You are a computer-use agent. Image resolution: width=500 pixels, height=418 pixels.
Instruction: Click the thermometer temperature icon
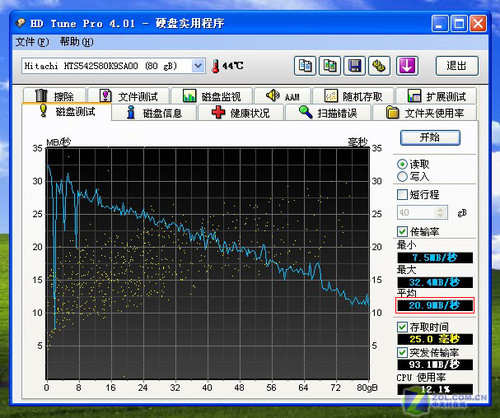[216, 66]
